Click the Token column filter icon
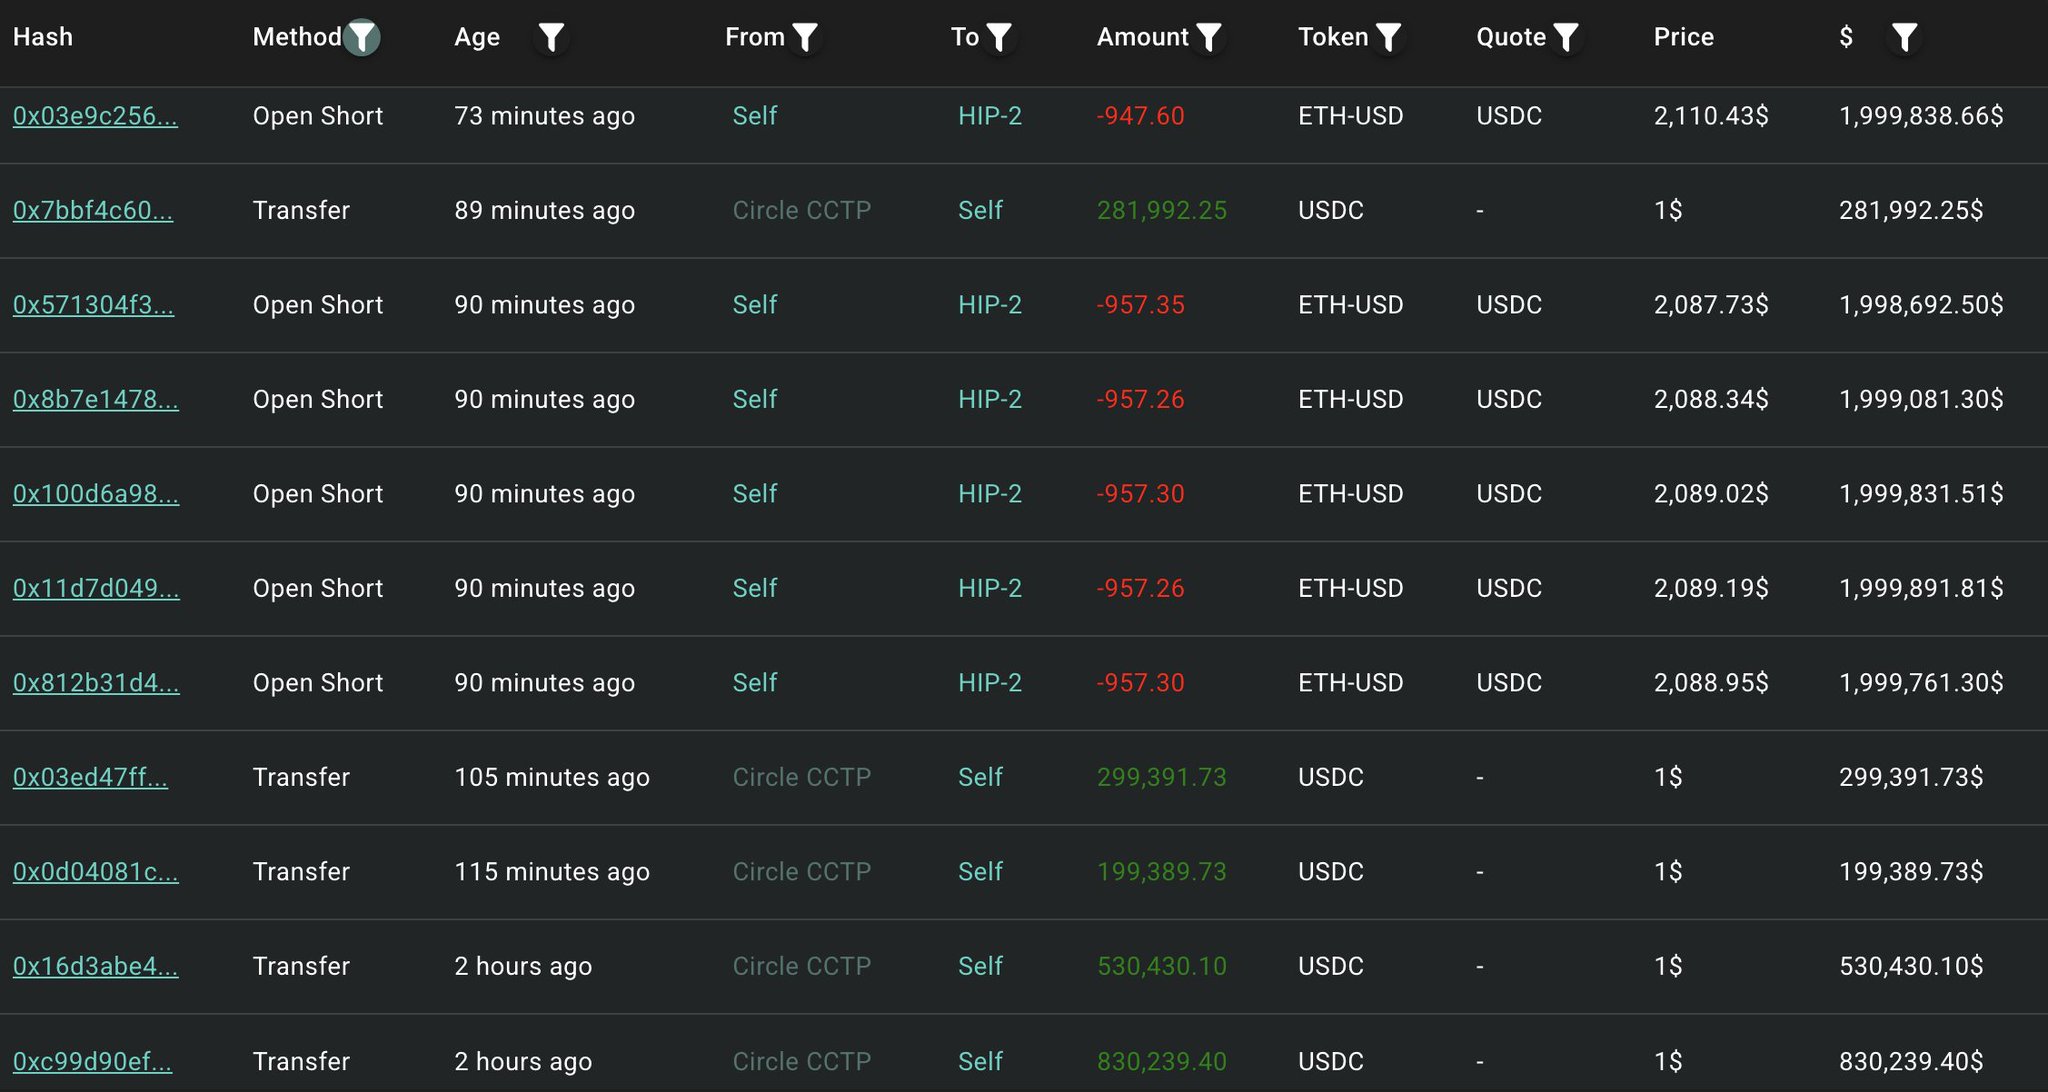Image resolution: width=2048 pixels, height=1092 pixels. pos(1388,38)
